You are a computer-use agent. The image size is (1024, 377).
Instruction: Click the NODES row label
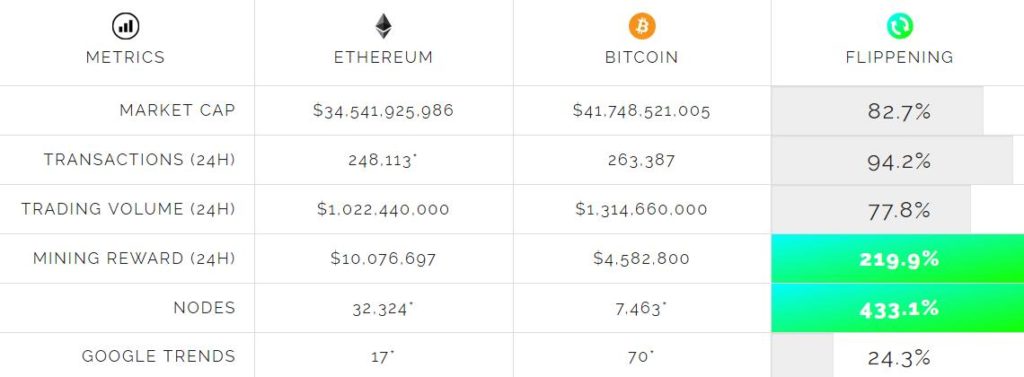coord(204,308)
